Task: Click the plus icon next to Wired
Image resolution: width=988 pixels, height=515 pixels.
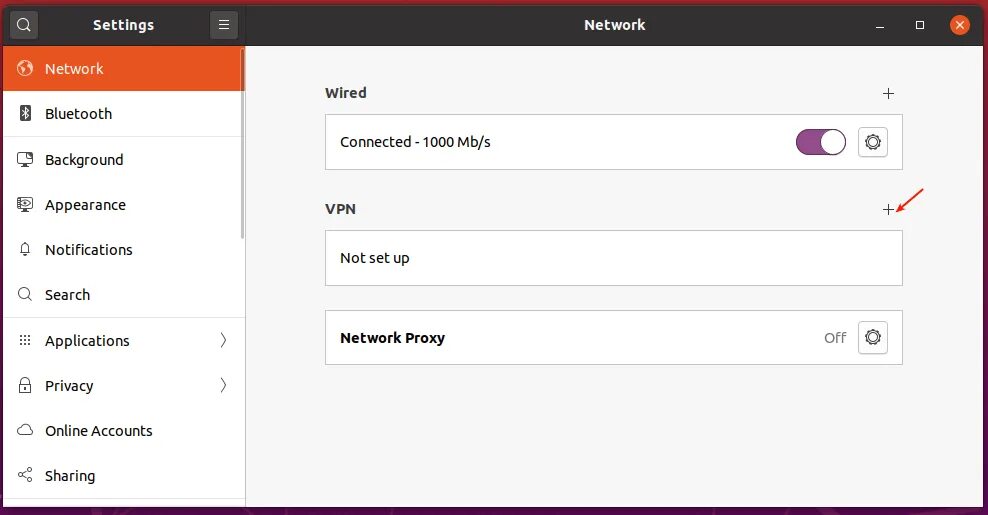Action: point(888,93)
